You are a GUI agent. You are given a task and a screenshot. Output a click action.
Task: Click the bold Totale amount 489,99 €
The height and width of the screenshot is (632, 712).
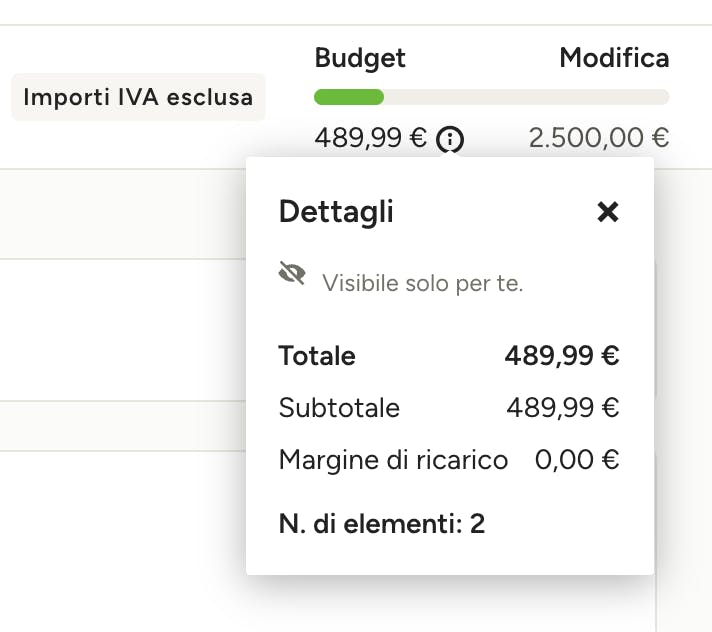pyautogui.click(x=562, y=356)
